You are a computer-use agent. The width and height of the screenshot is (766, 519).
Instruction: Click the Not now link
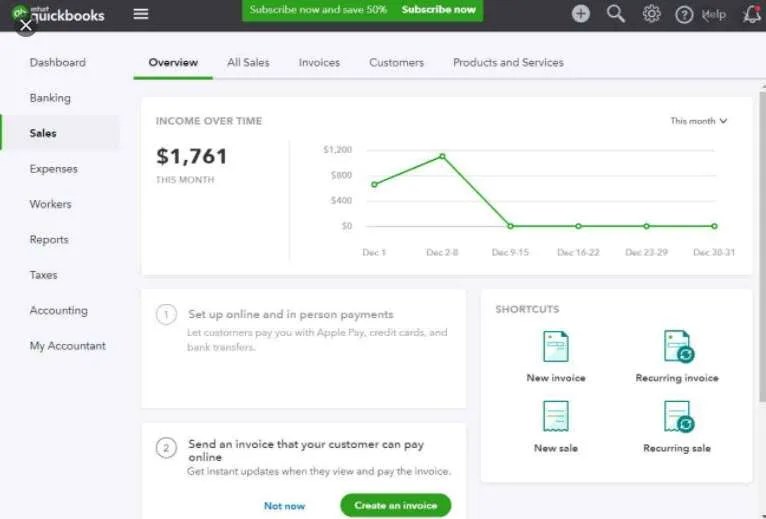284,506
